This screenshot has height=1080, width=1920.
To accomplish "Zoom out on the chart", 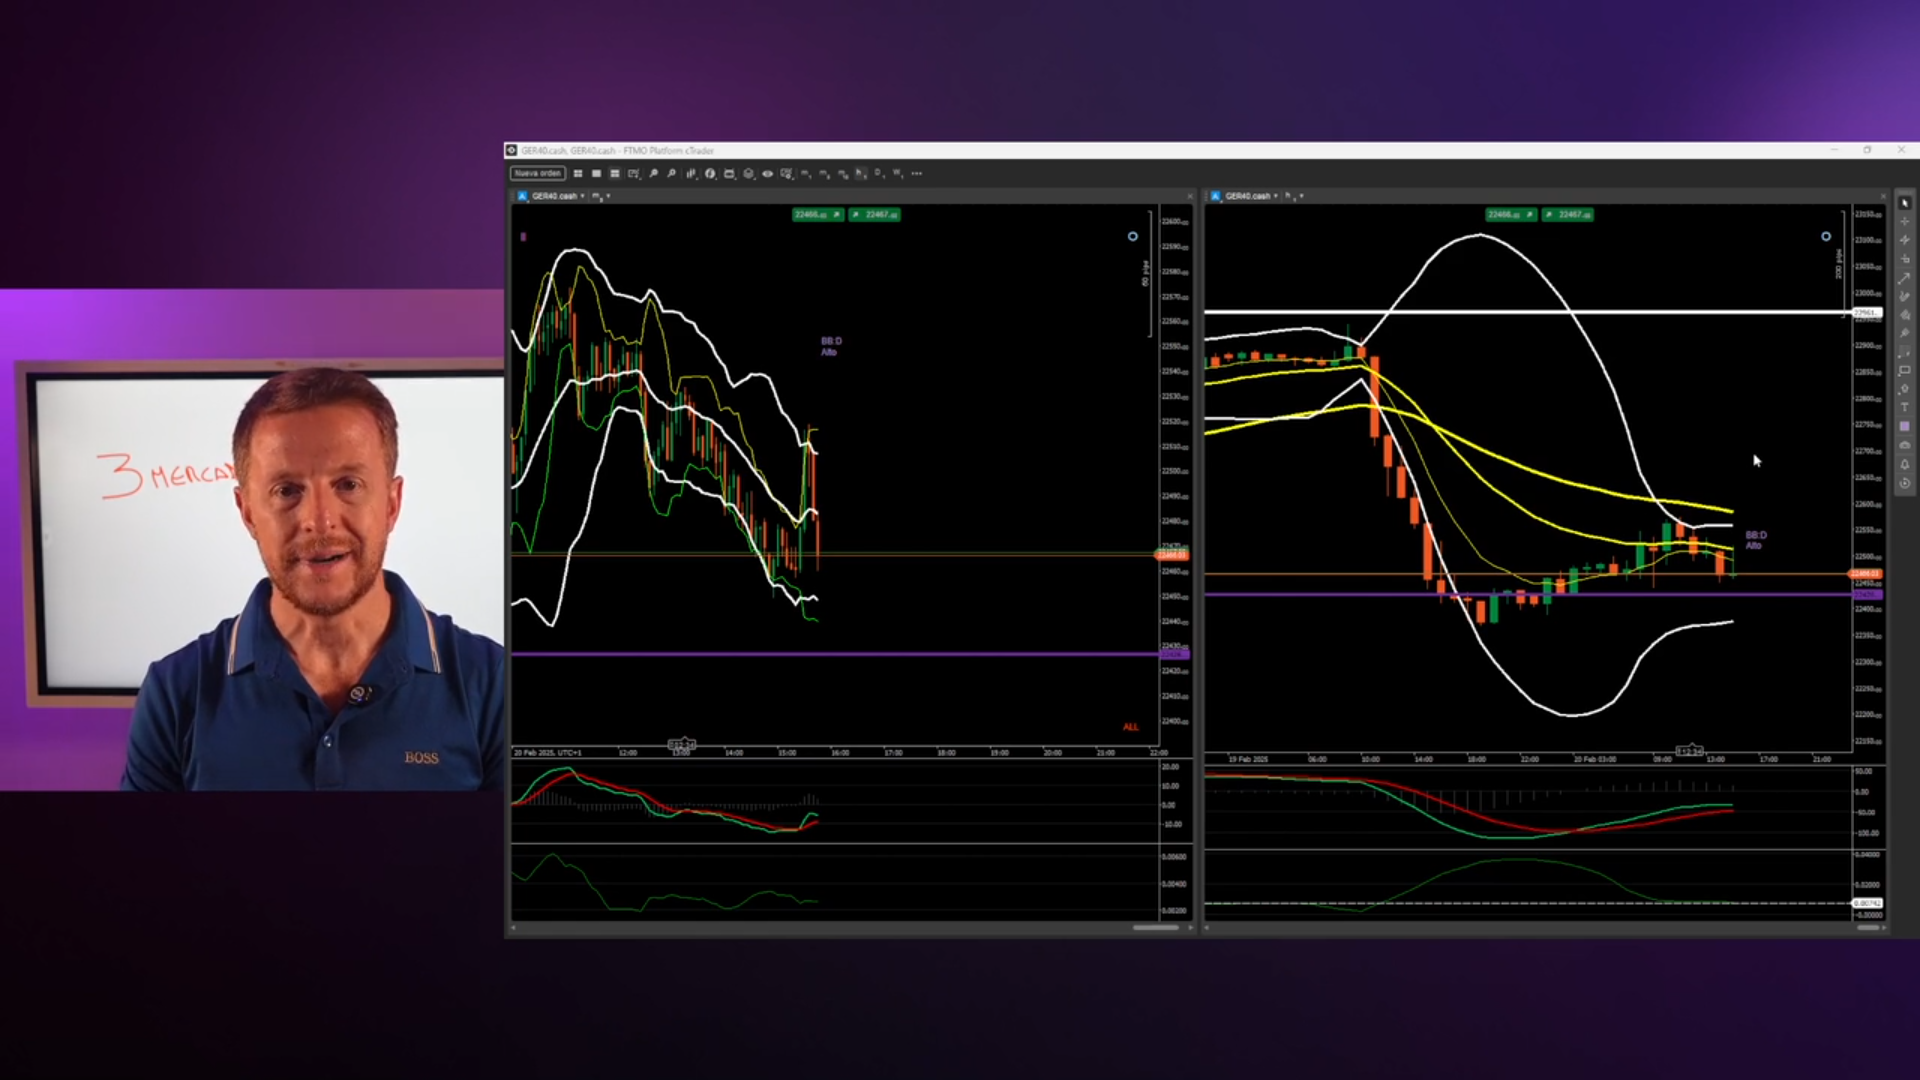I will click(671, 173).
